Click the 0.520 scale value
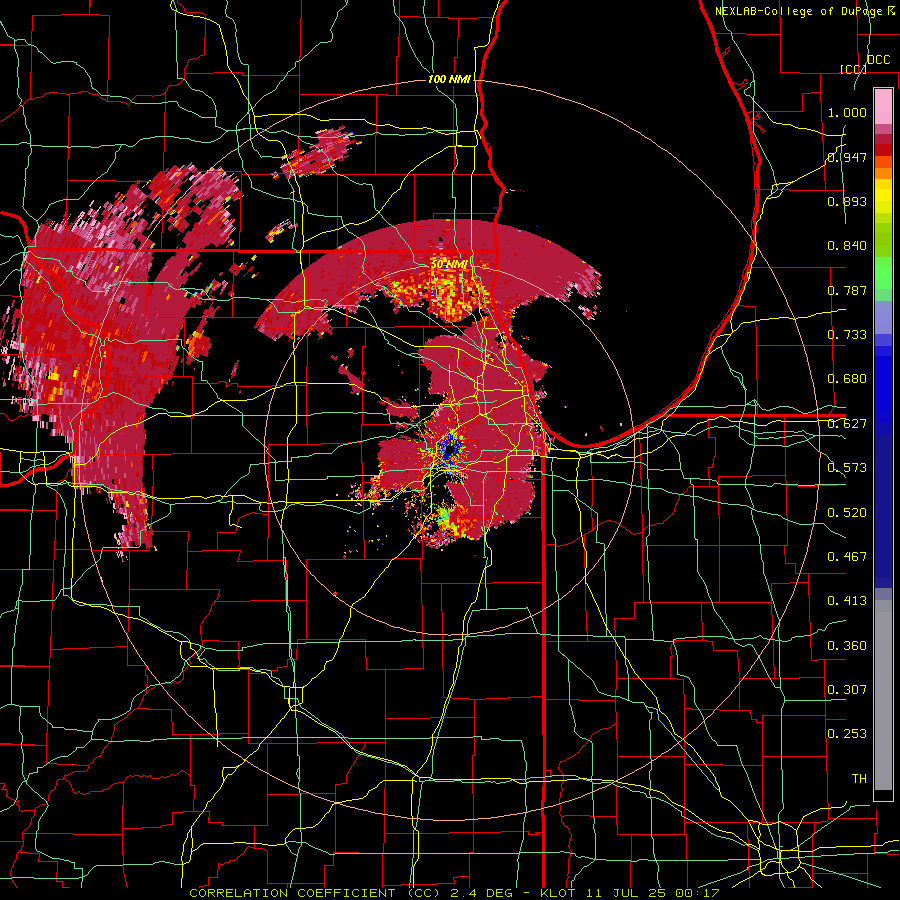Viewport: 900px width, 900px height. [x=847, y=513]
